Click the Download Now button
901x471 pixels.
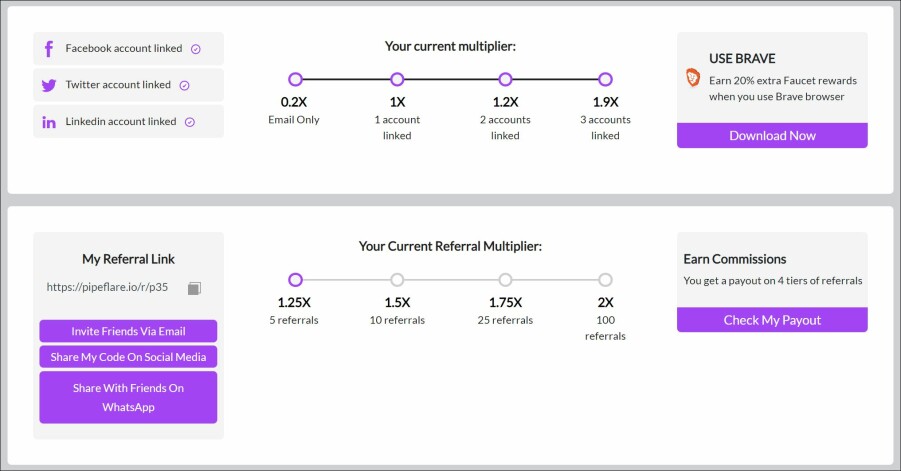click(772, 136)
